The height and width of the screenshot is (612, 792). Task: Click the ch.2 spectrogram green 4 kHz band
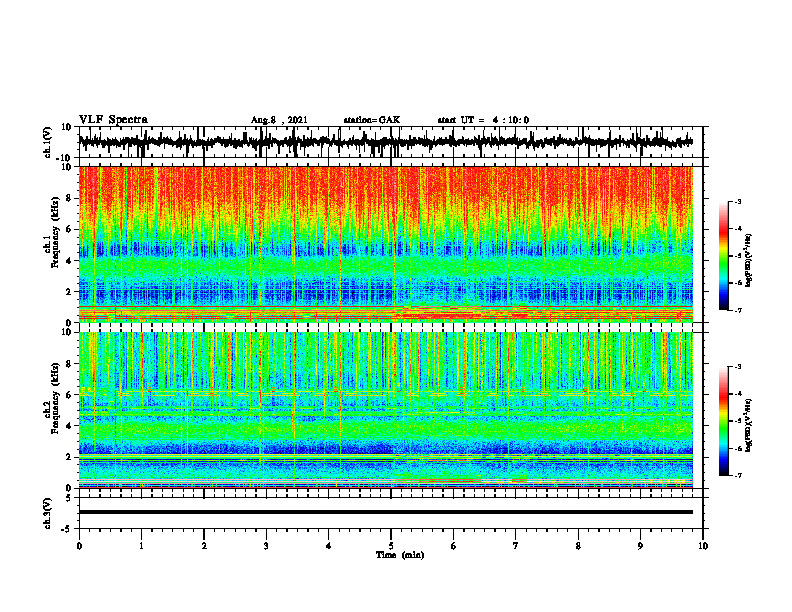pyautogui.click(x=385, y=429)
